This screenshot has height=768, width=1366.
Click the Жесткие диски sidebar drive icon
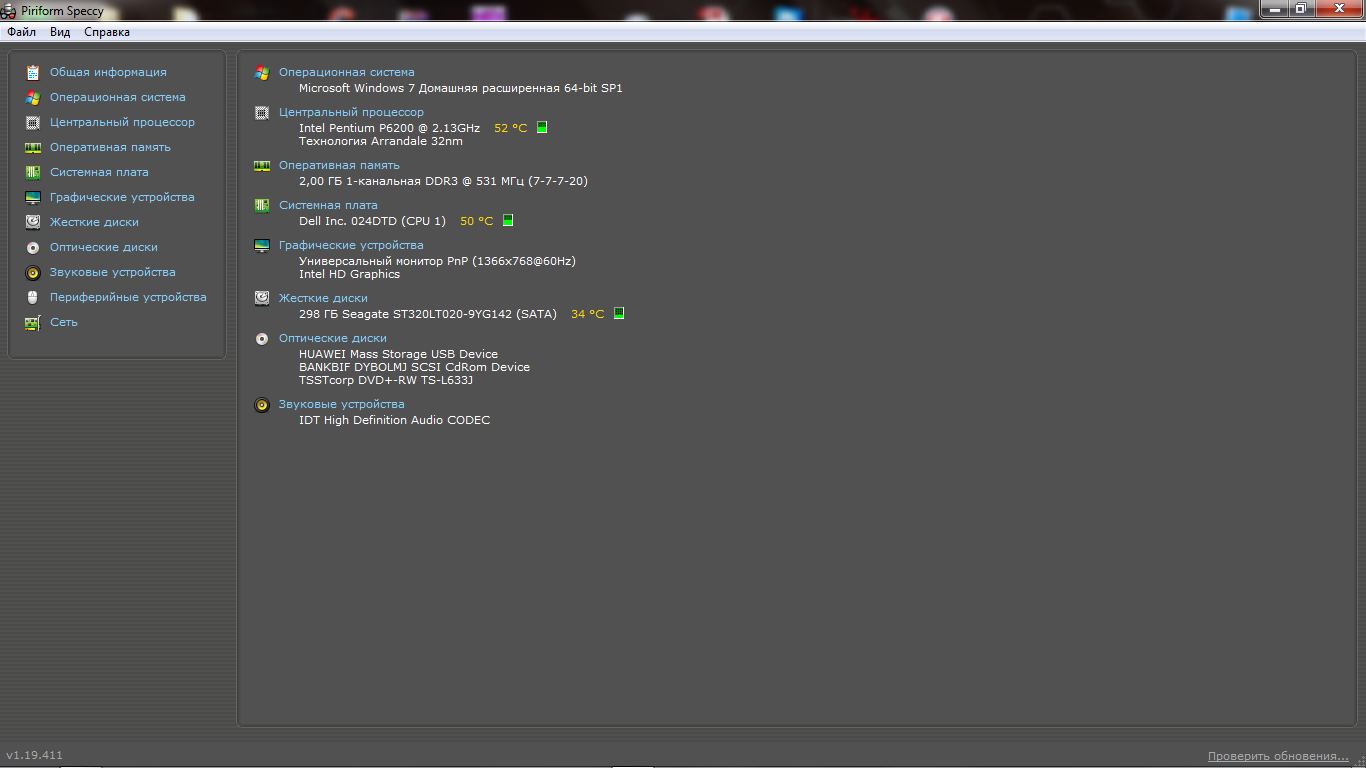(x=33, y=222)
